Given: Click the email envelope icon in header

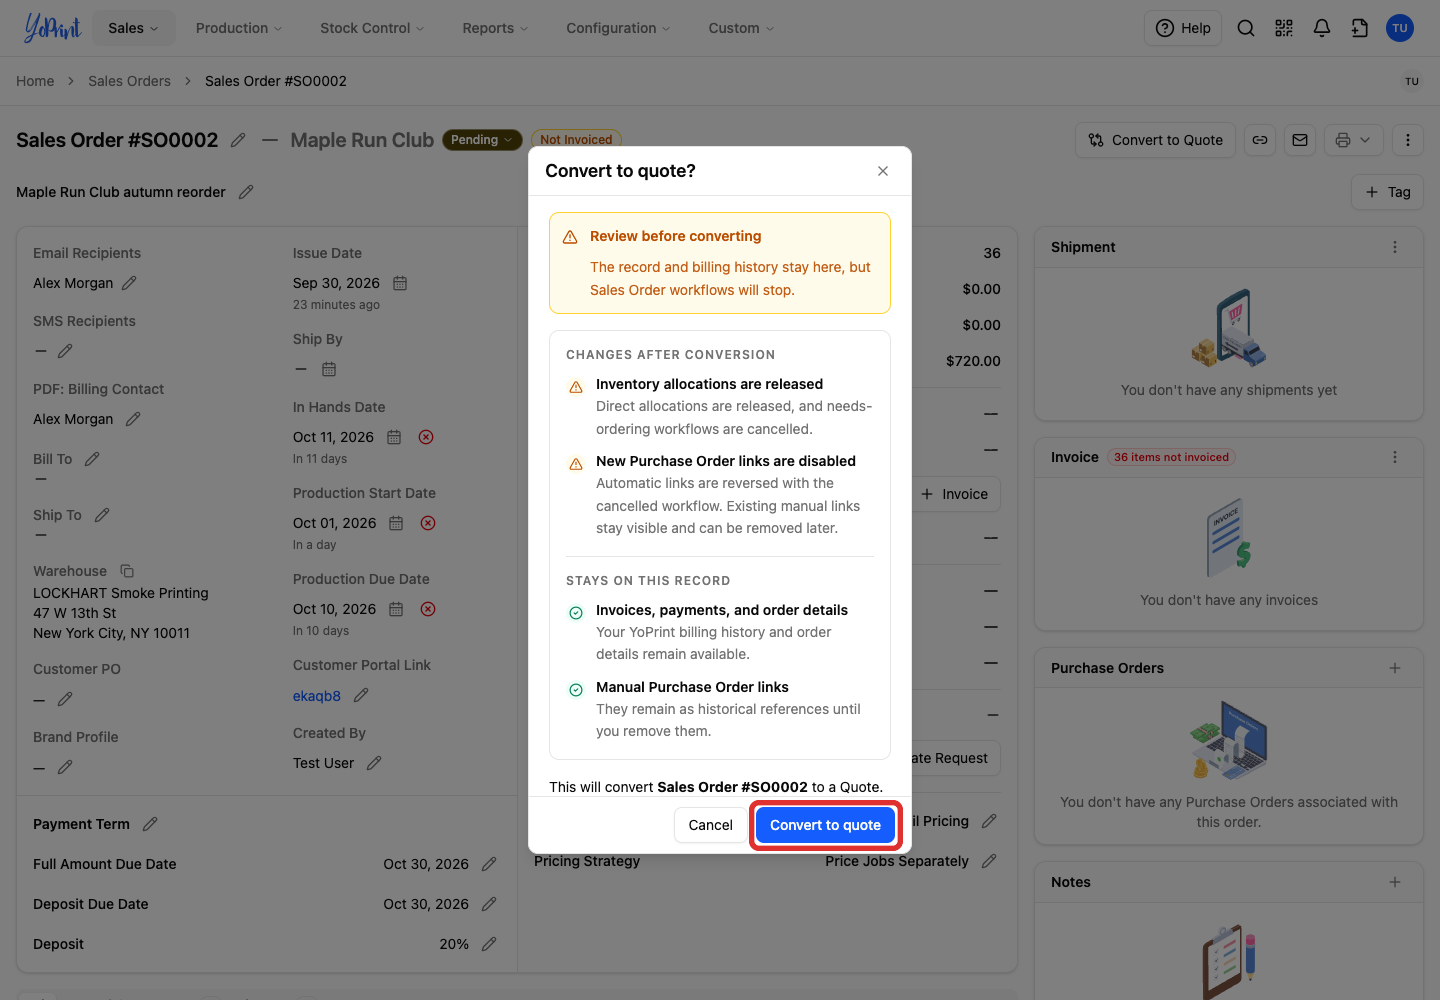Looking at the screenshot, I should coord(1300,140).
